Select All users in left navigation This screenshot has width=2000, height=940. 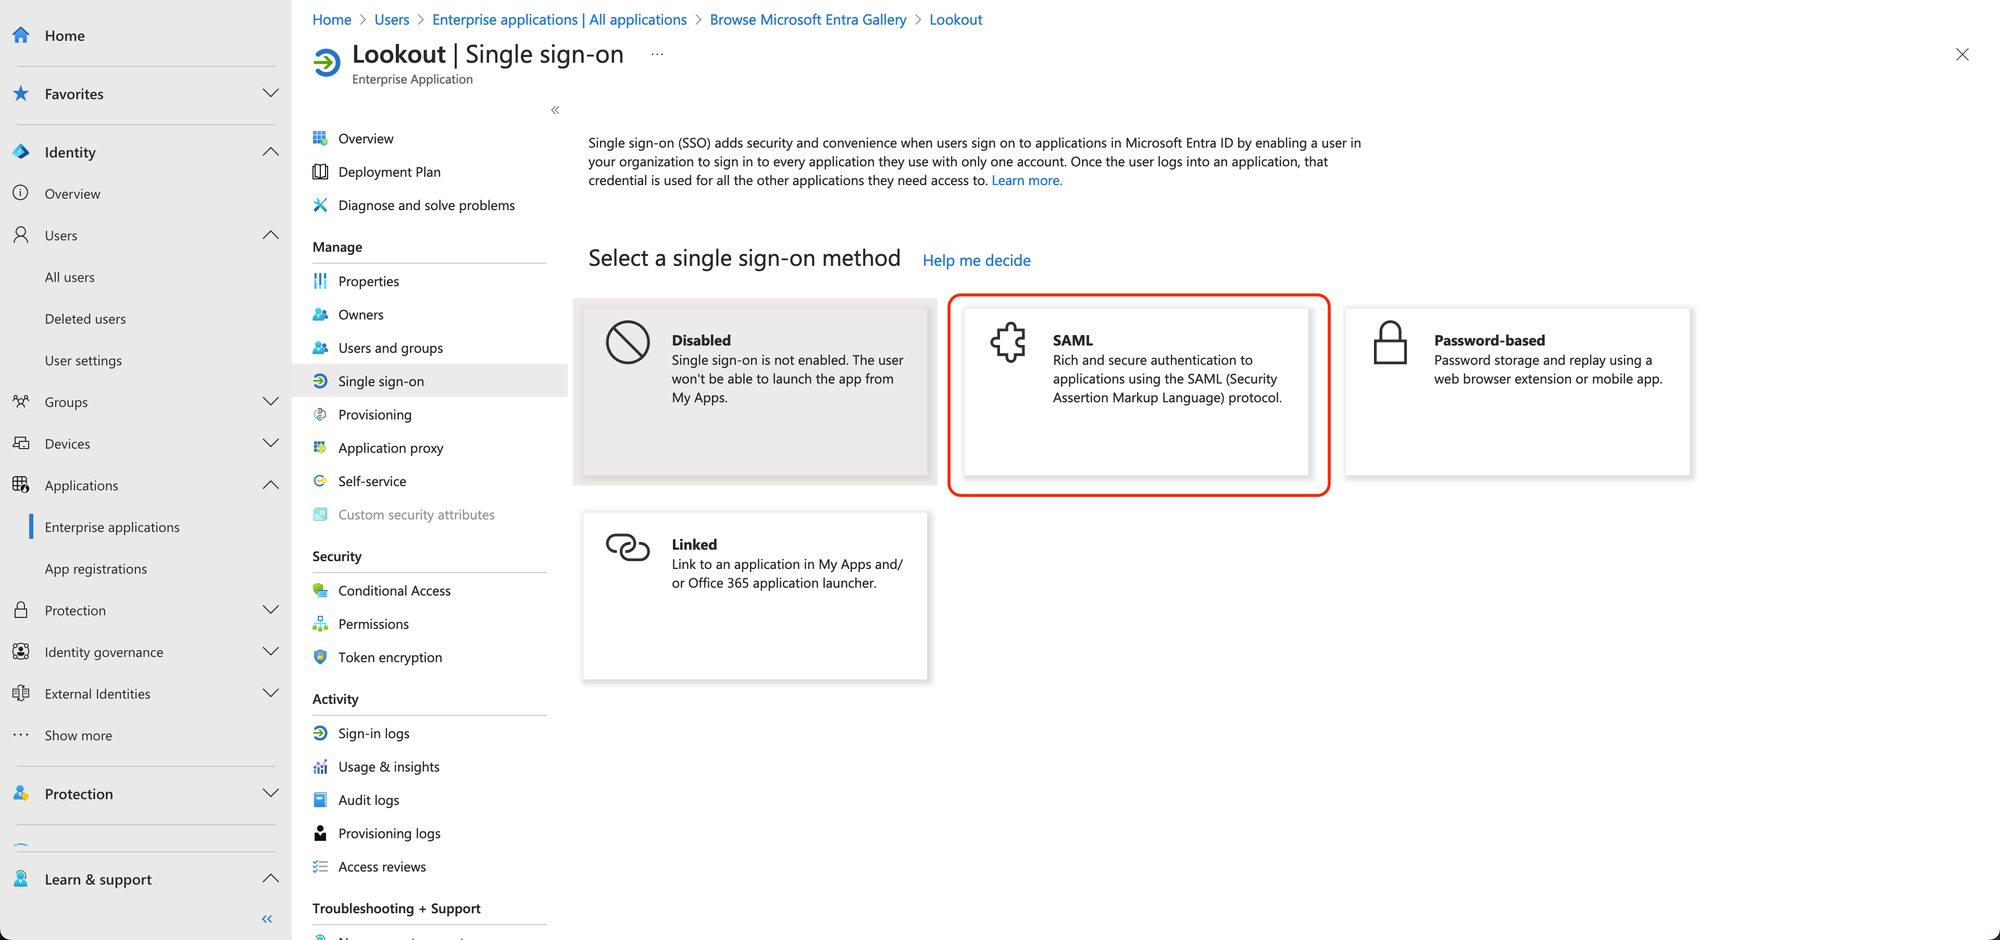click(x=70, y=277)
